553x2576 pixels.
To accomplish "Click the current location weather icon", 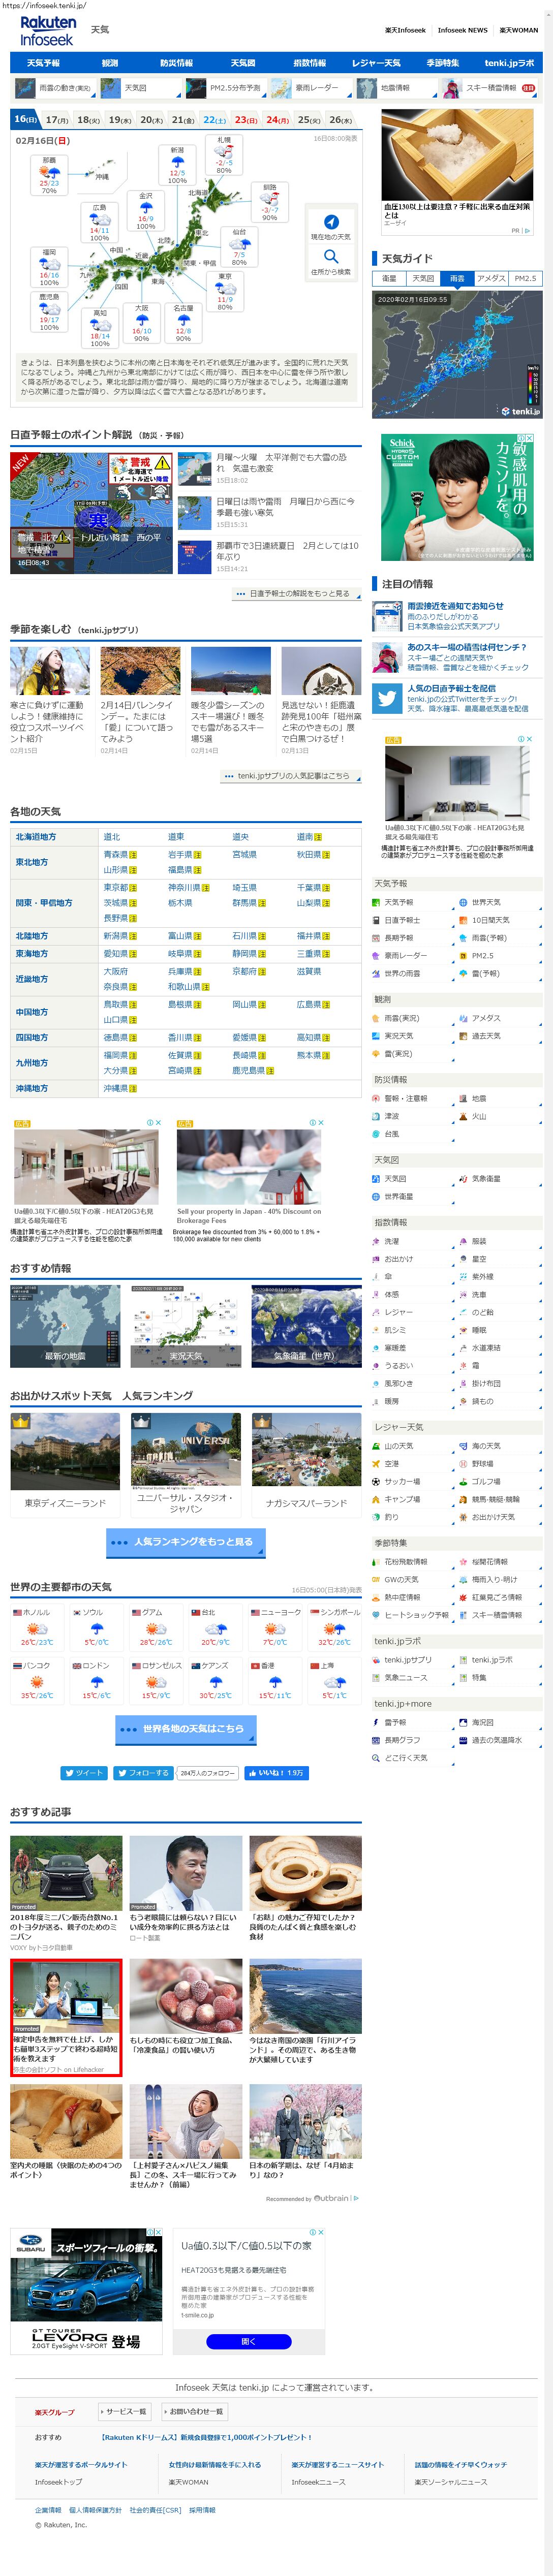I will click(330, 222).
